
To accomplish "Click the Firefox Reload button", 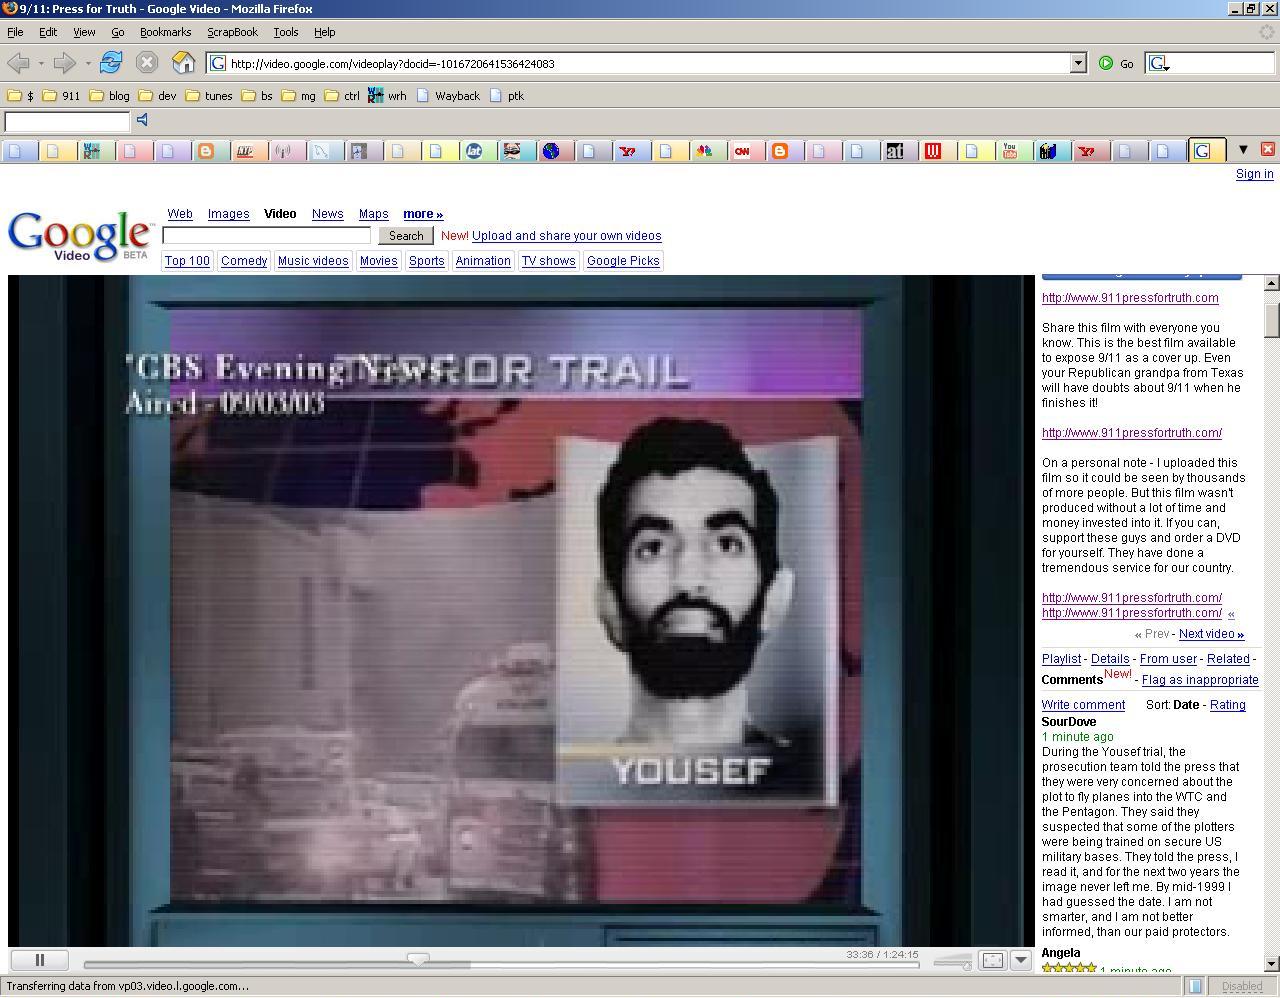I will (110, 63).
